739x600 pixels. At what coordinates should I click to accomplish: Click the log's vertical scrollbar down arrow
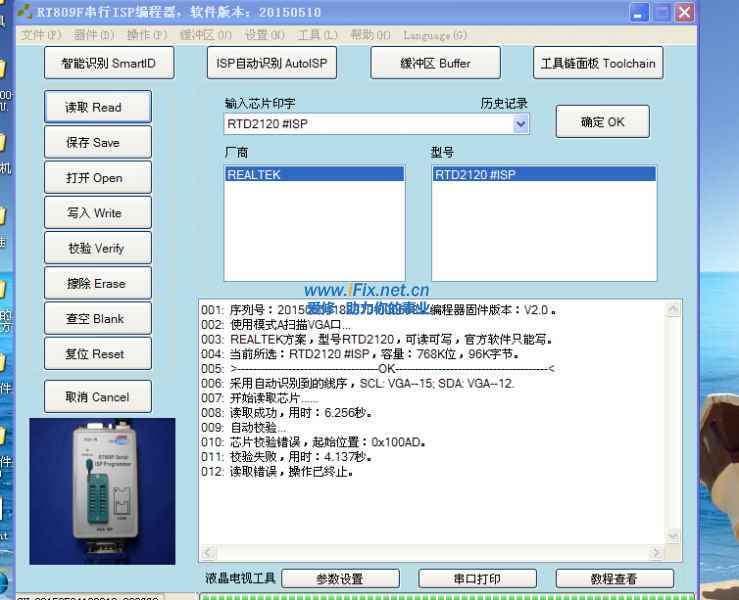click(672, 536)
